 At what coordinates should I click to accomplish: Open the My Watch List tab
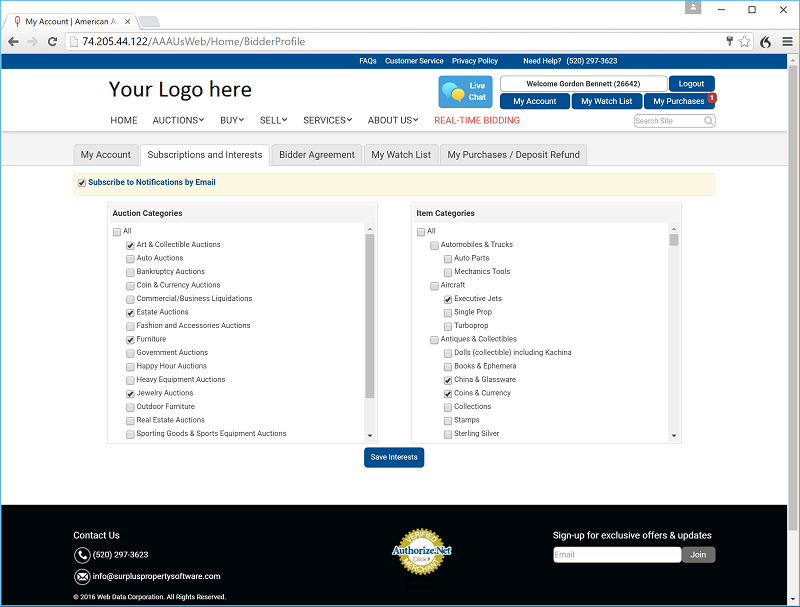coord(401,155)
